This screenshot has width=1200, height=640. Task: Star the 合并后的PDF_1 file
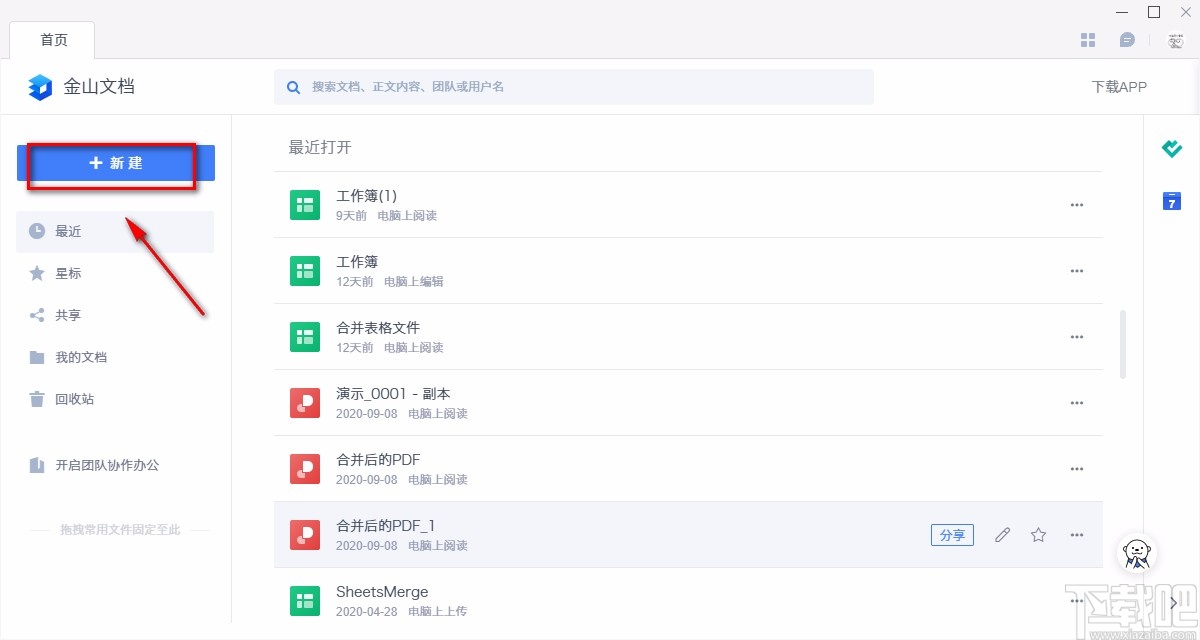pos(1039,535)
